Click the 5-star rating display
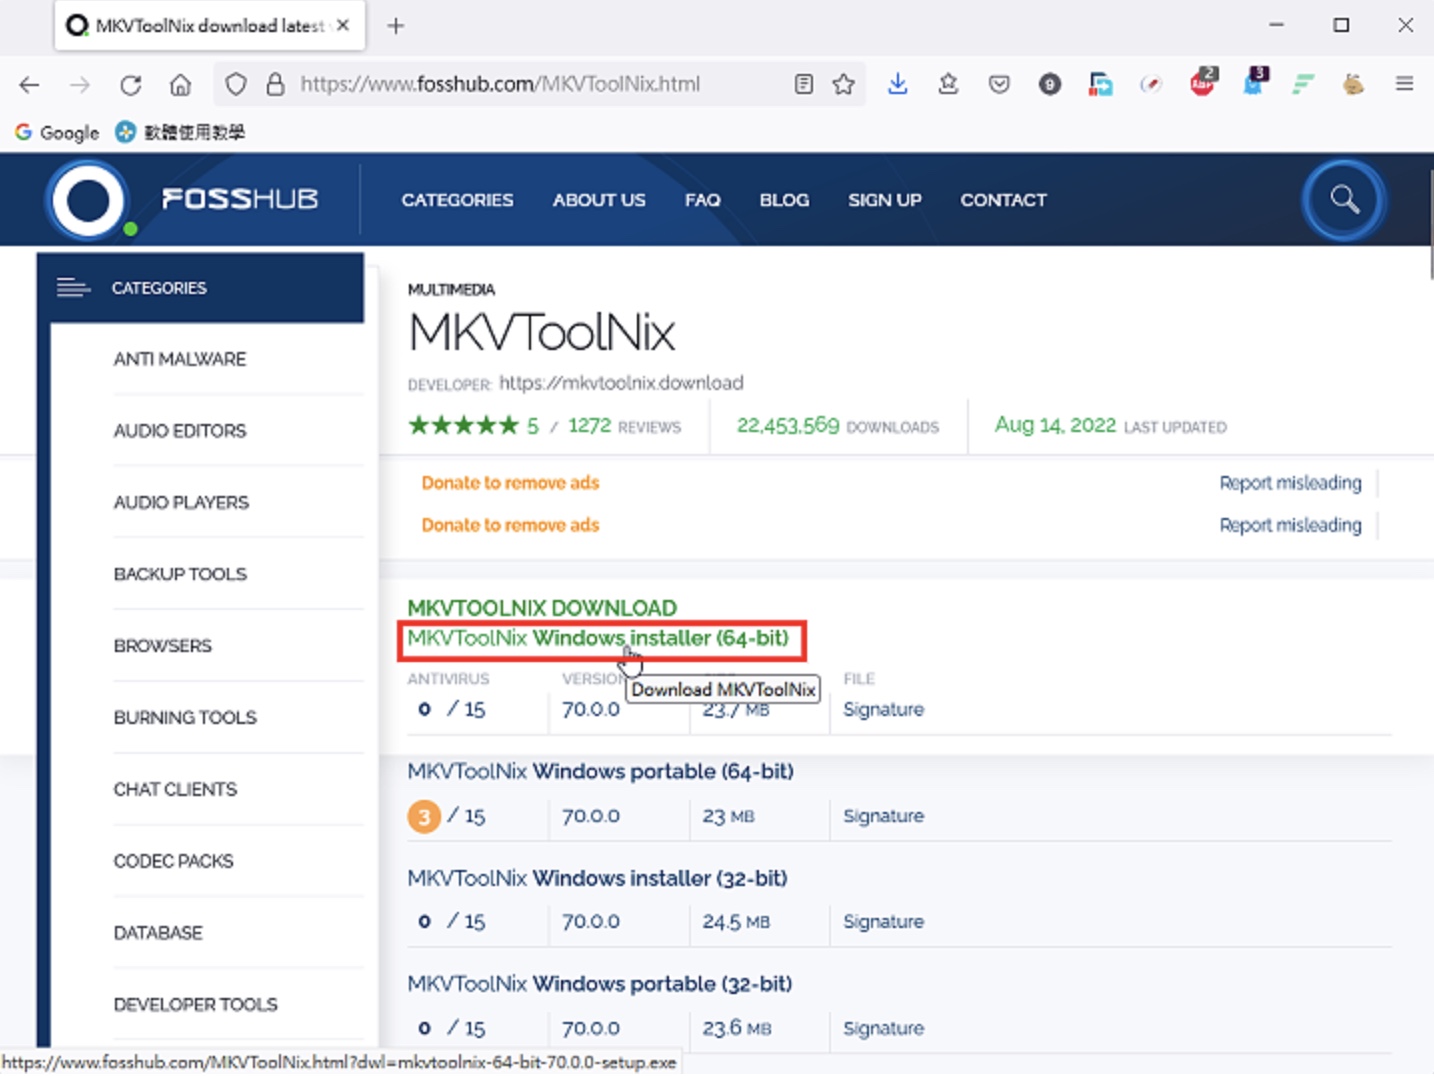This screenshot has width=1434, height=1076. [463, 426]
